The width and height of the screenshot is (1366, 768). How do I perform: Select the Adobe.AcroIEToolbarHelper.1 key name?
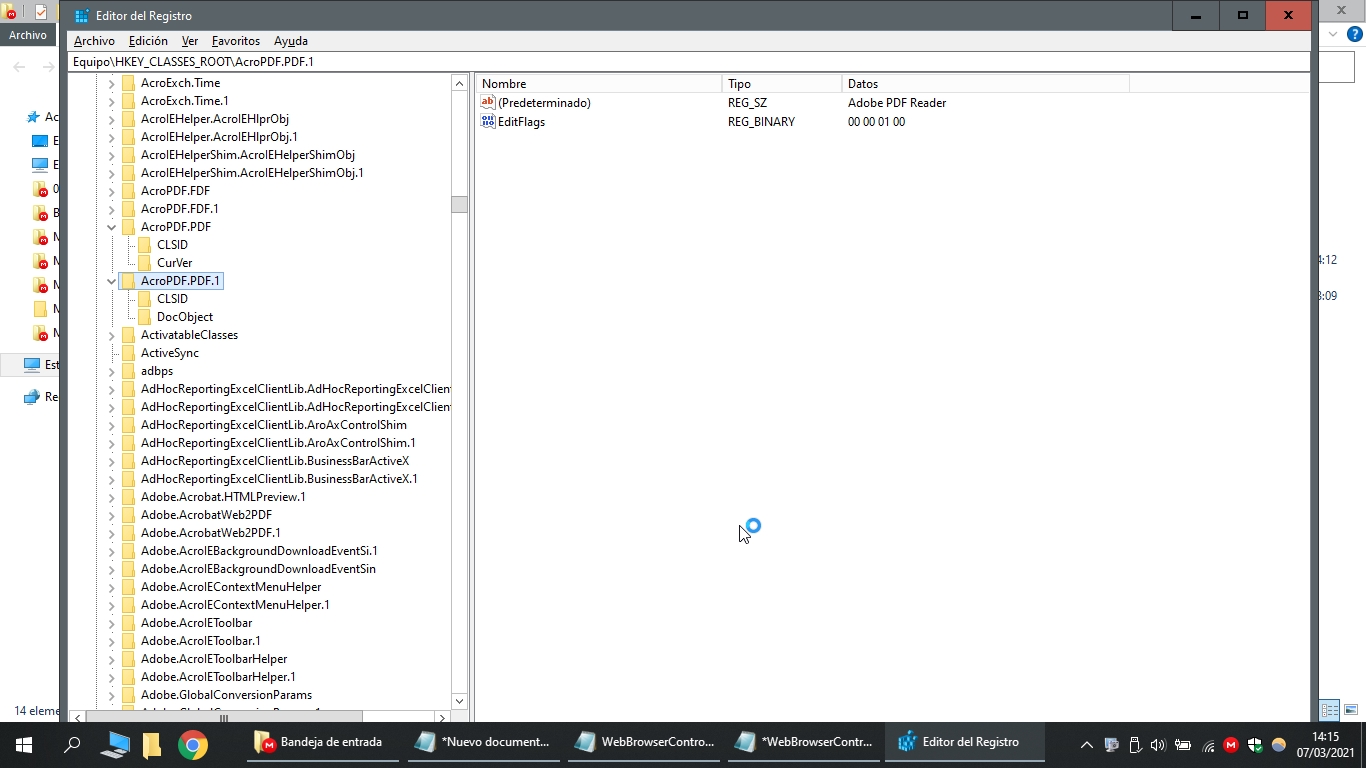tap(218, 677)
